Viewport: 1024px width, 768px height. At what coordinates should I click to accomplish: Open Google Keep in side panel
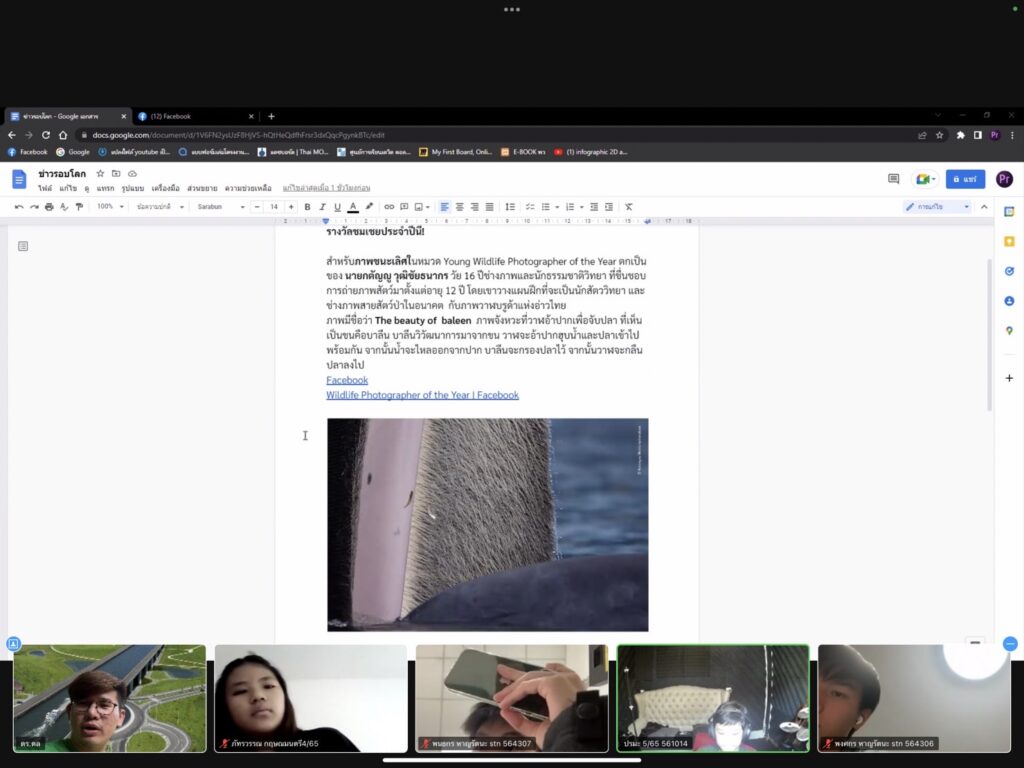point(1009,241)
